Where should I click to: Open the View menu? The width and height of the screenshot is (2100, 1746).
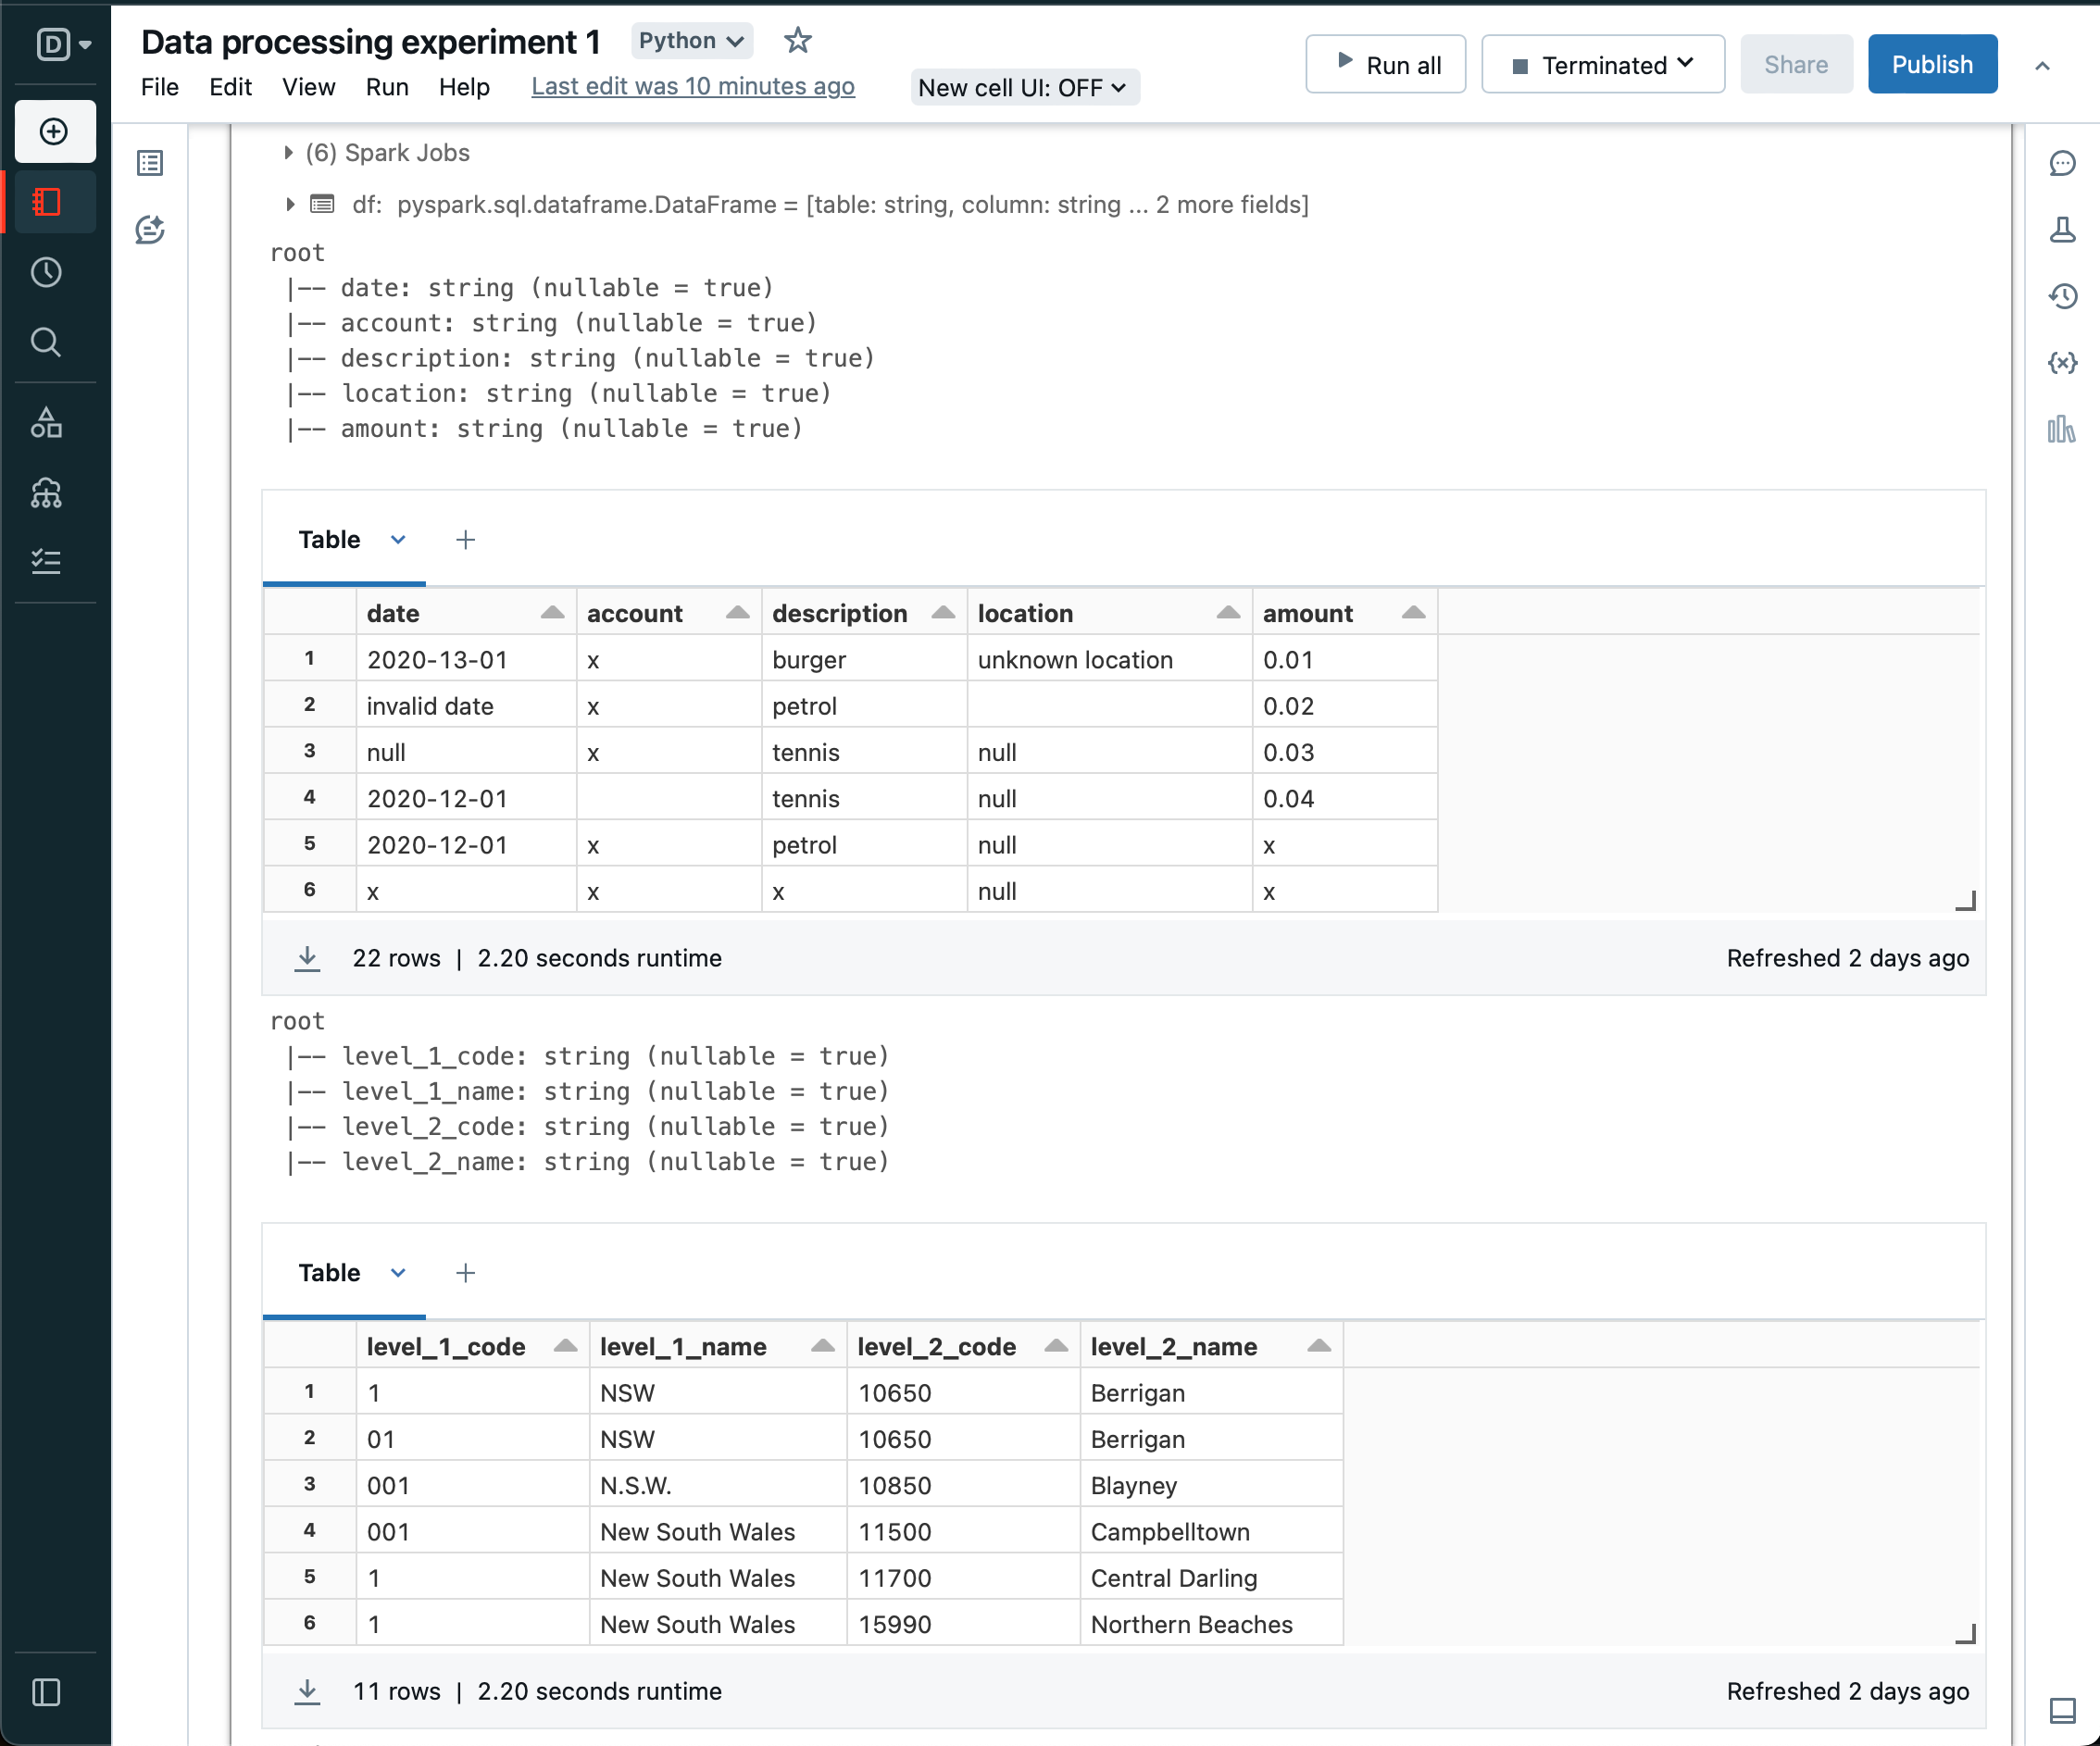308,87
